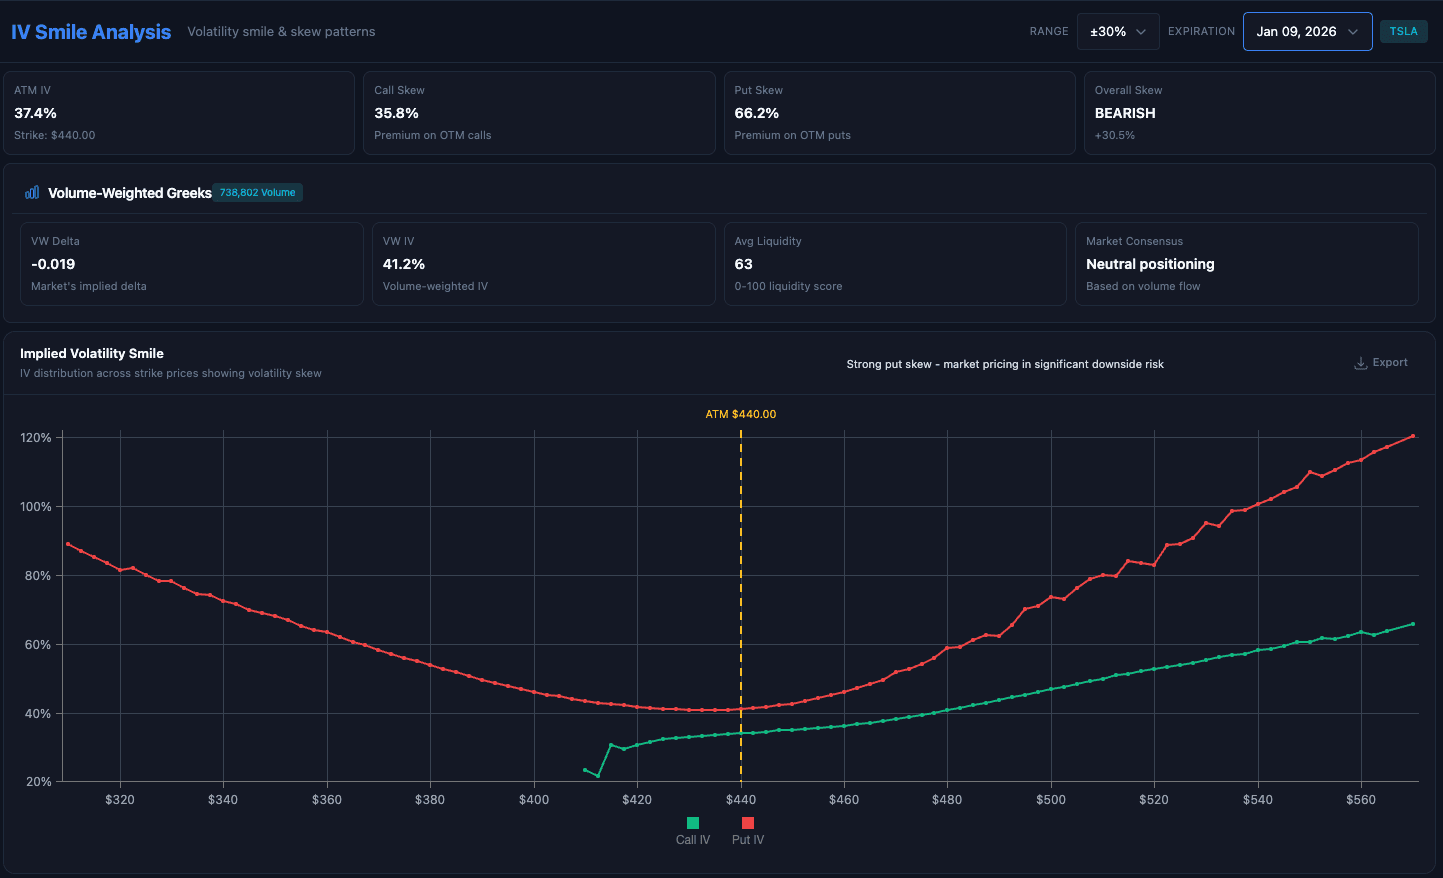Click the Put IV legend label
This screenshot has width=1443, height=878.
pyautogui.click(x=748, y=840)
